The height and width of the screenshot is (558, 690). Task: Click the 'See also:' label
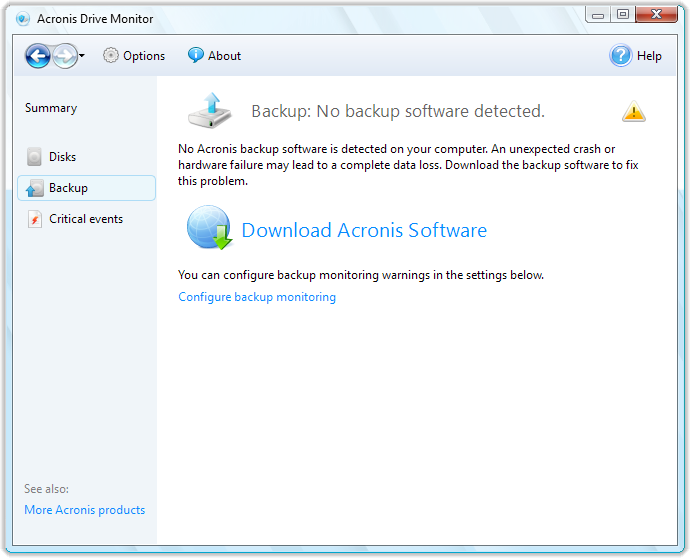pyautogui.click(x=46, y=489)
